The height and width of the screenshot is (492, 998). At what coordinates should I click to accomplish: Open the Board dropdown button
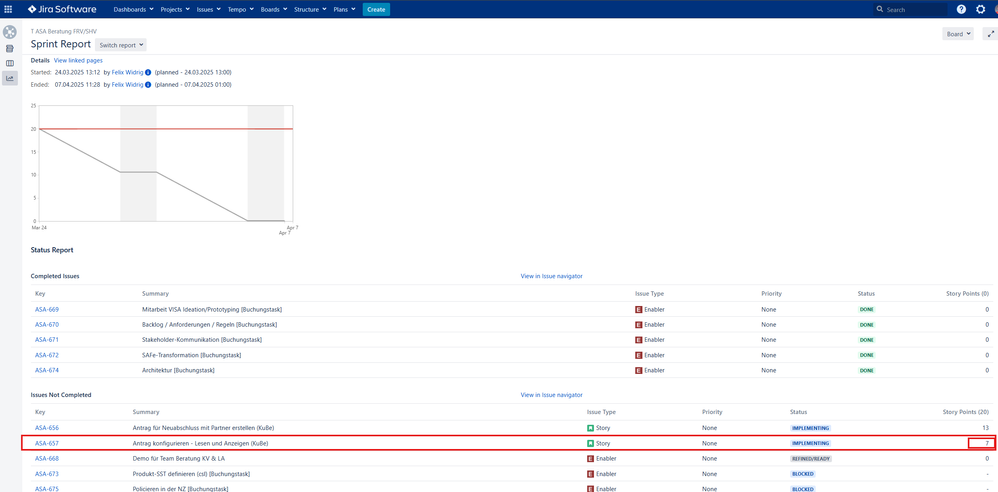(958, 34)
